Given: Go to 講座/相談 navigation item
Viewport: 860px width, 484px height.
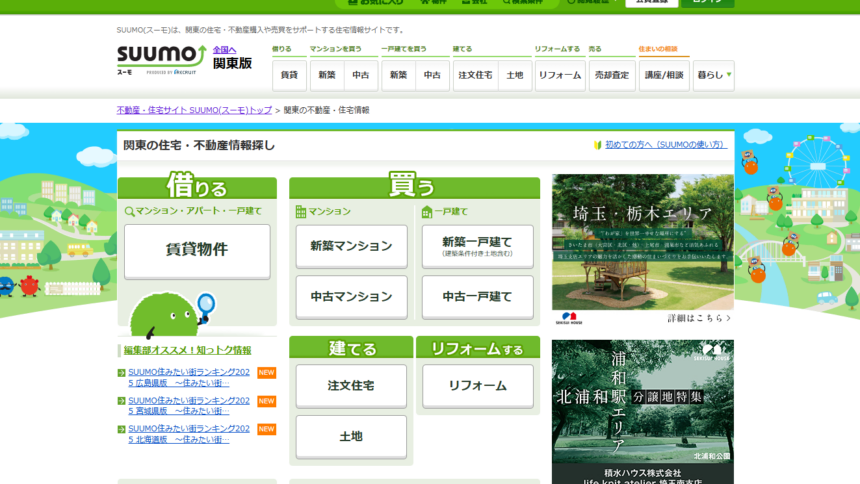Looking at the screenshot, I should point(664,75).
